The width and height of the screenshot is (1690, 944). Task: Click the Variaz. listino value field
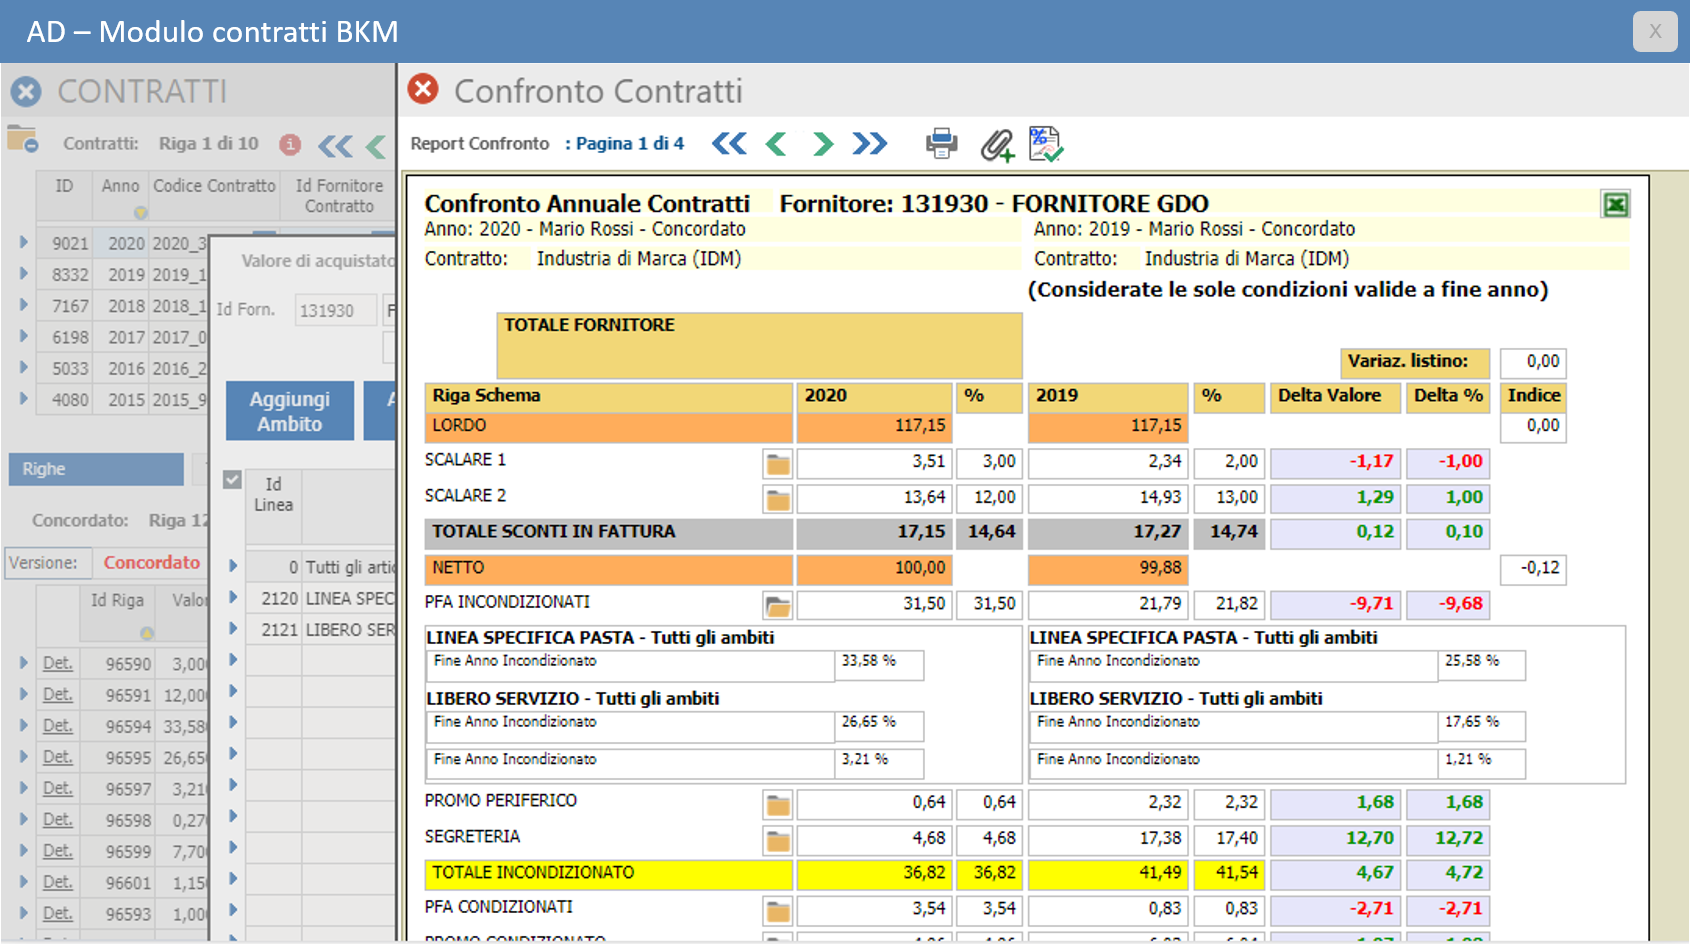tap(1532, 362)
